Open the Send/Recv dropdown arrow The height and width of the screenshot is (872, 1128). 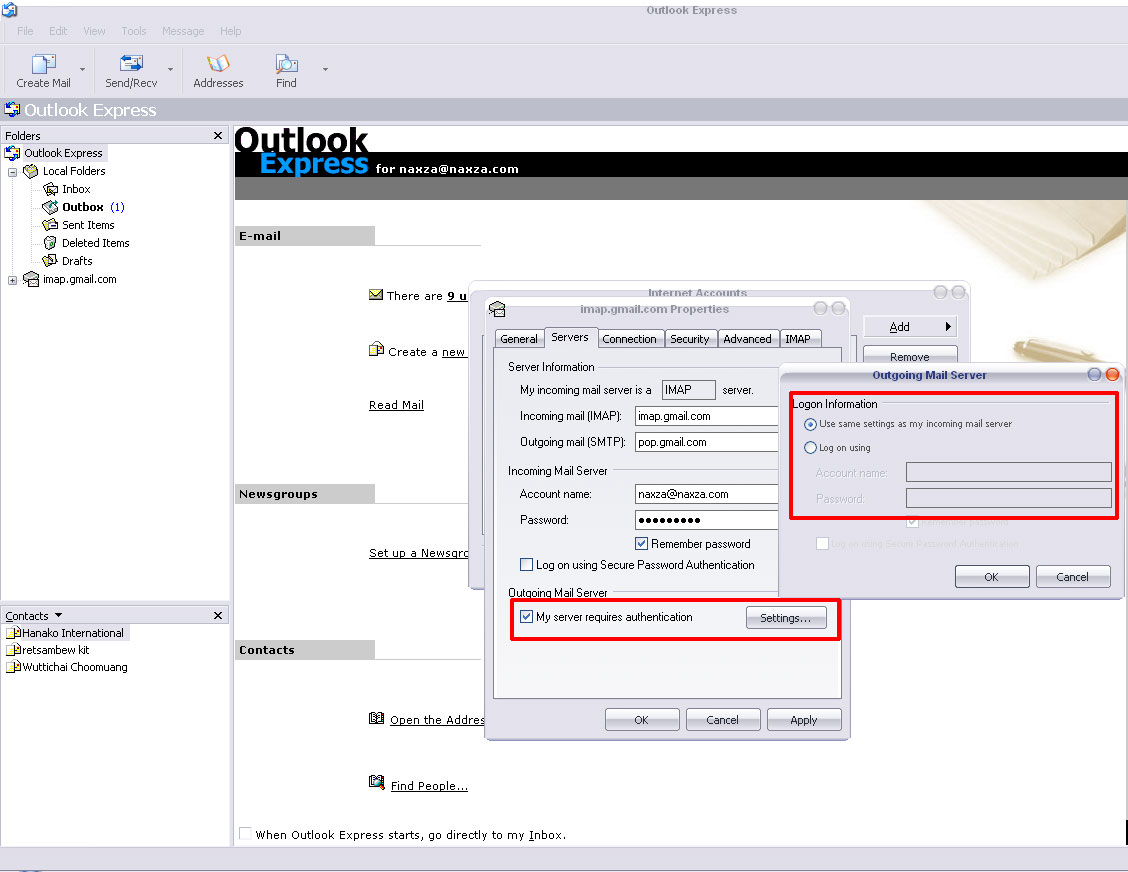click(170, 69)
